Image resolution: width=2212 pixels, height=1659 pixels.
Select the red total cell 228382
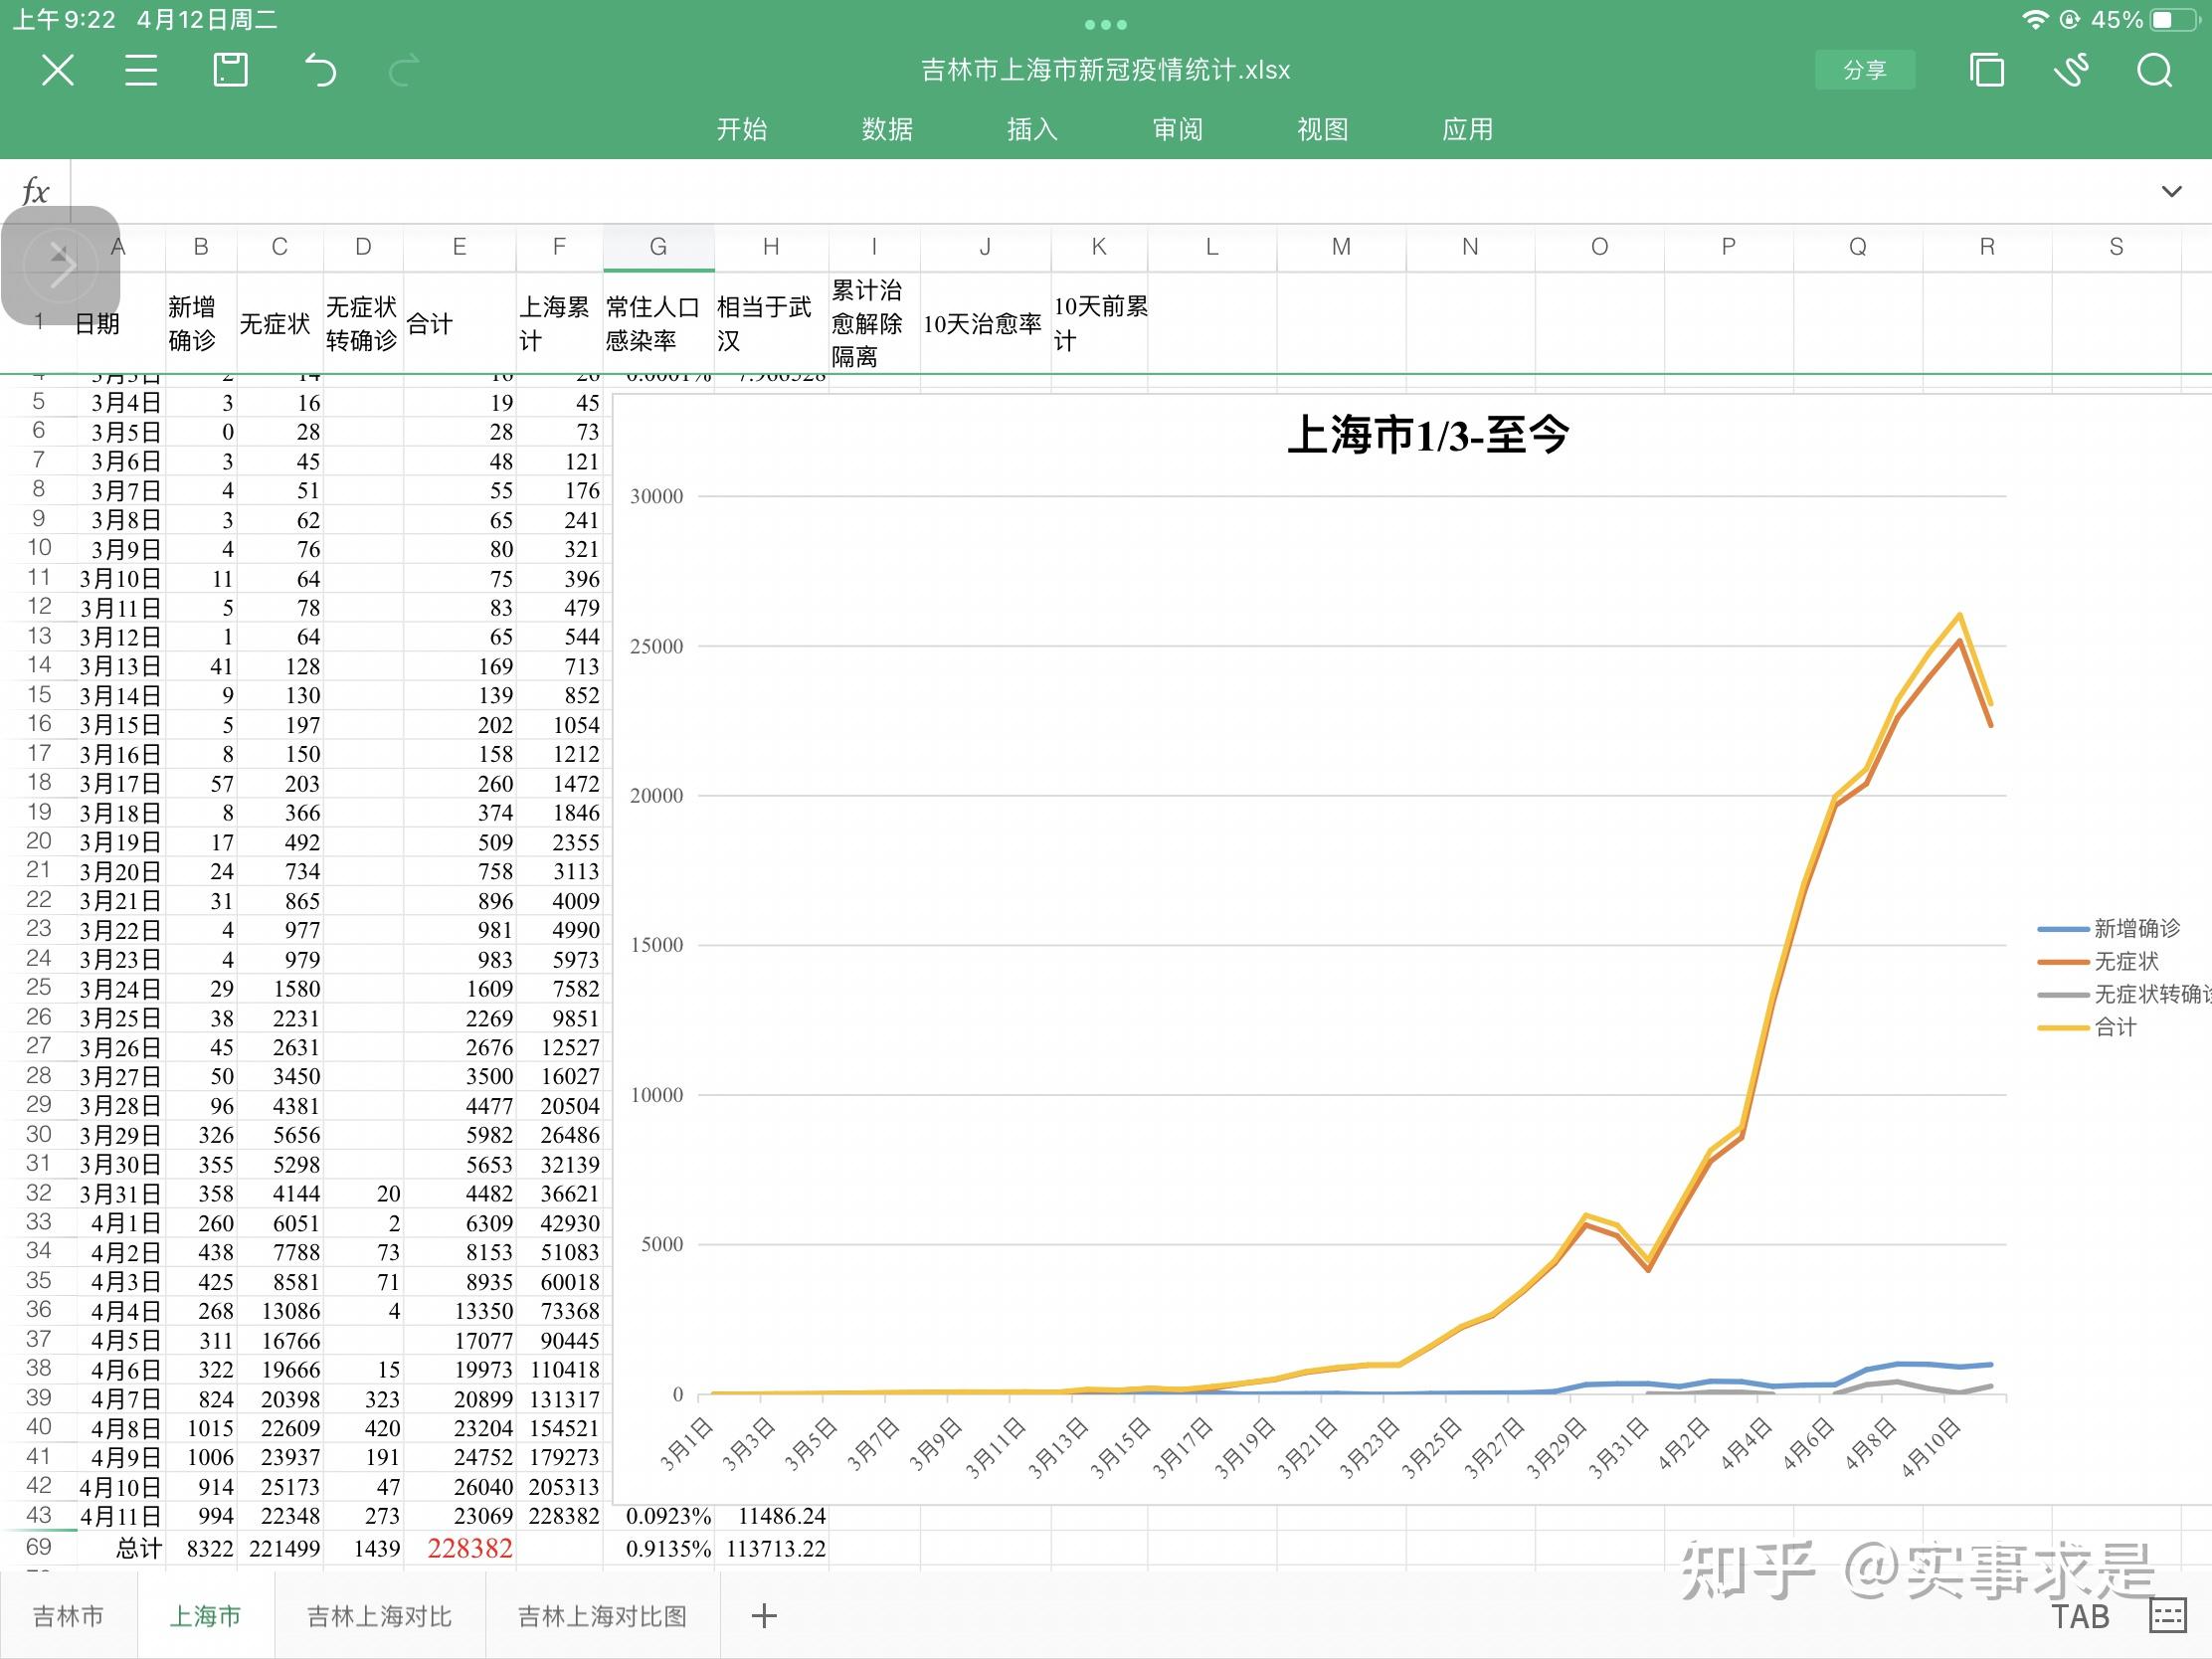(x=460, y=1548)
